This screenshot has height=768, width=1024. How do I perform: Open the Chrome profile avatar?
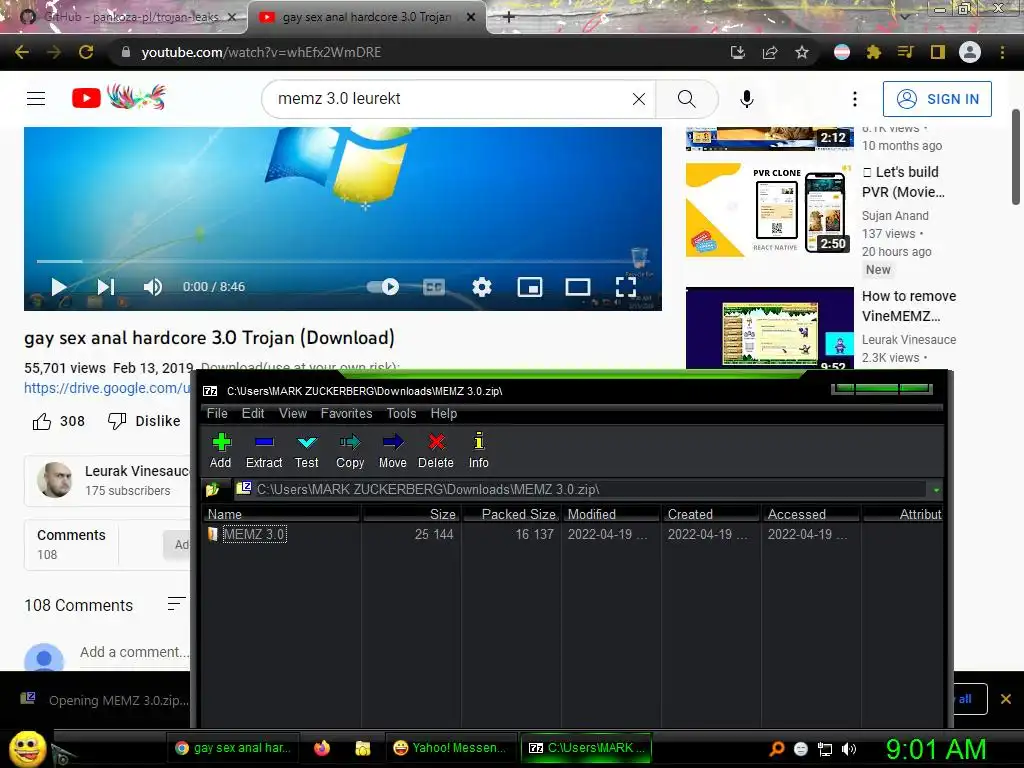click(970, 52)
